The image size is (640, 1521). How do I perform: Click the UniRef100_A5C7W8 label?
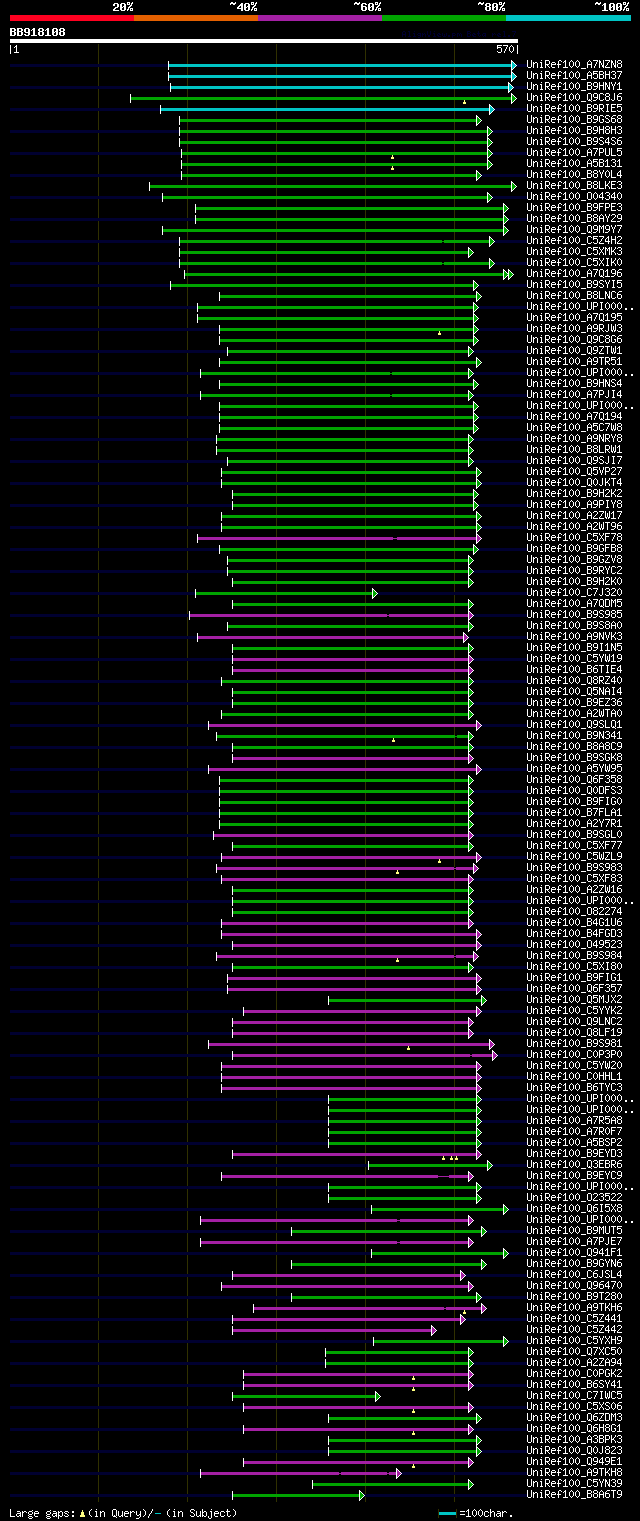click(x=572, y=427)
